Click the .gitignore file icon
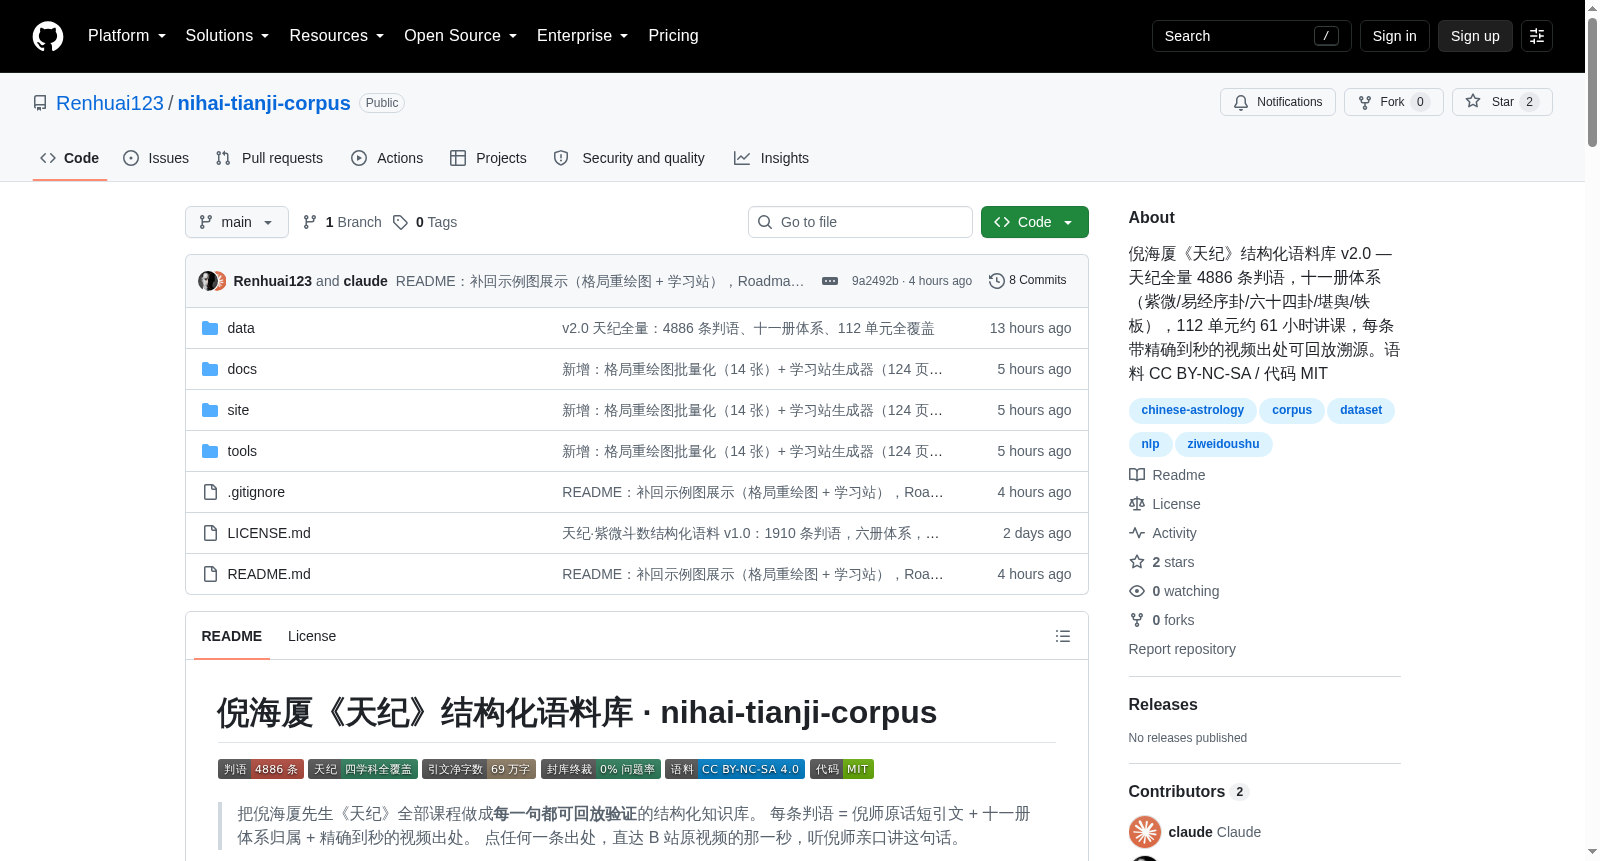1600x861 pixels. point(210,492)
